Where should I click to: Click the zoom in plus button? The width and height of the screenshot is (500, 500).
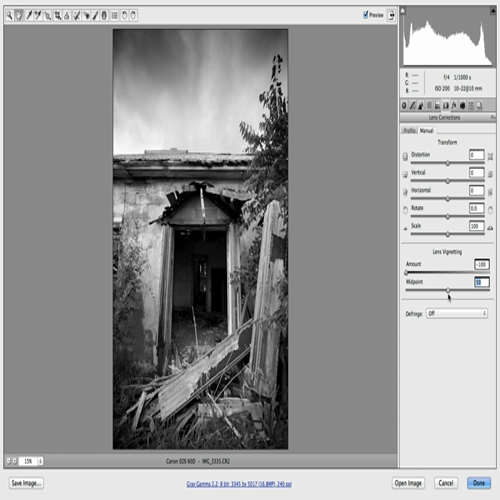point(14,461)
